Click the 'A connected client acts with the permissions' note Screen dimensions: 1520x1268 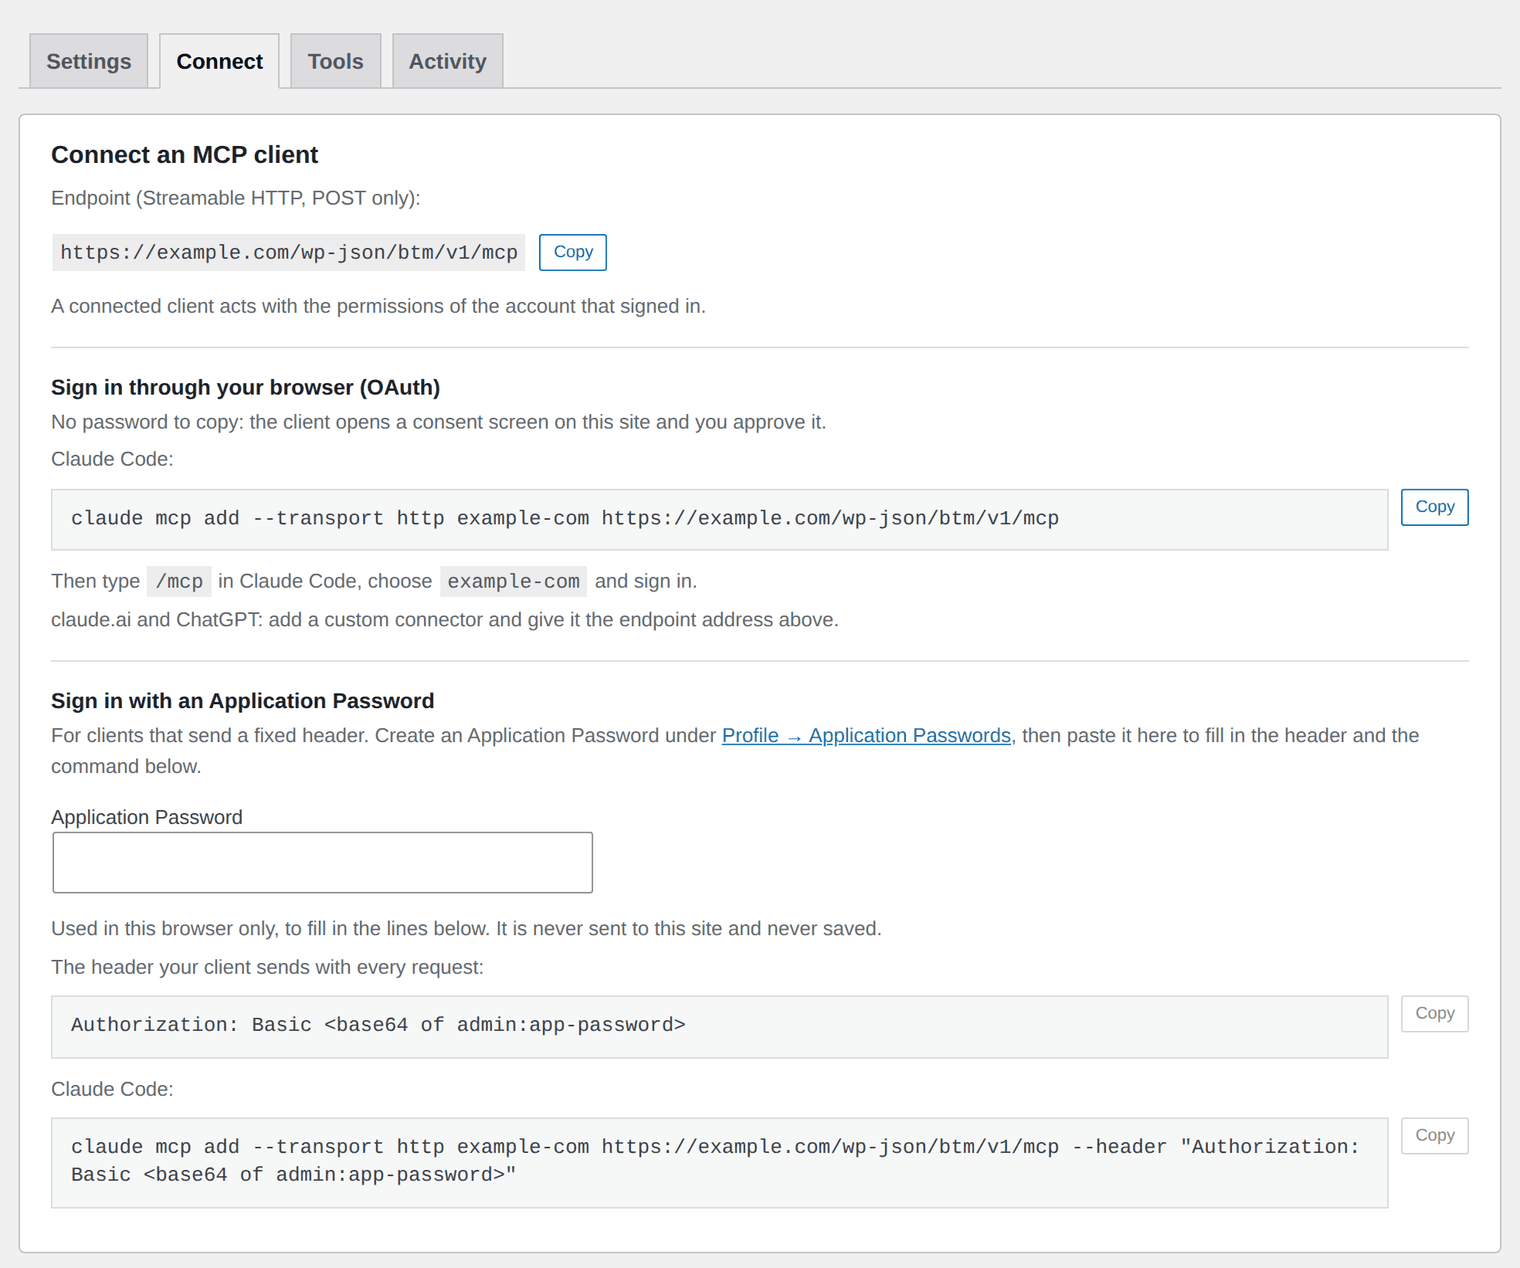[x=379, y=306]
